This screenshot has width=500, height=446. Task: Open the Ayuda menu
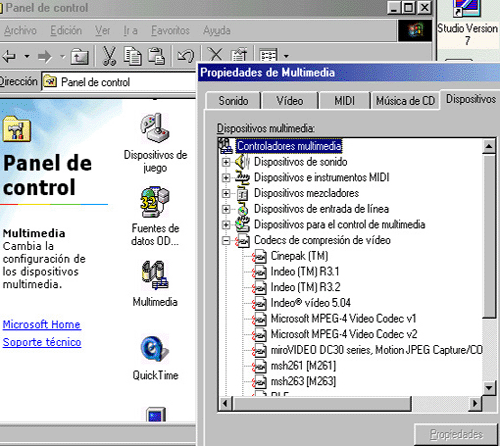click(217, 30)
